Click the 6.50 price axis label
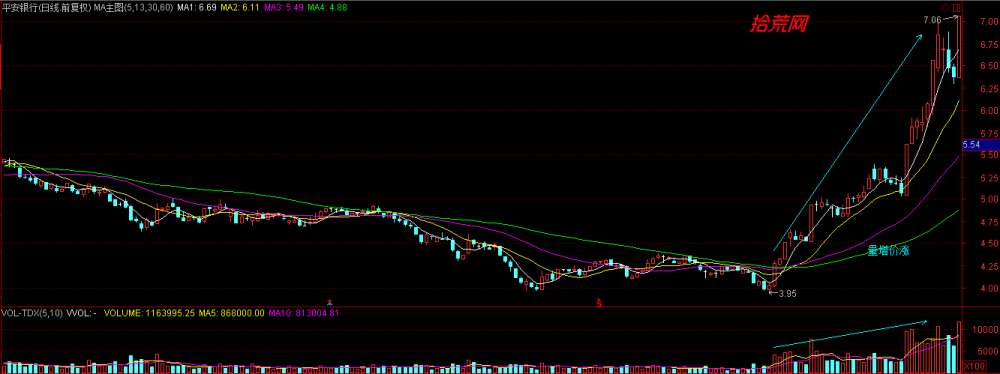 (989, 66)
